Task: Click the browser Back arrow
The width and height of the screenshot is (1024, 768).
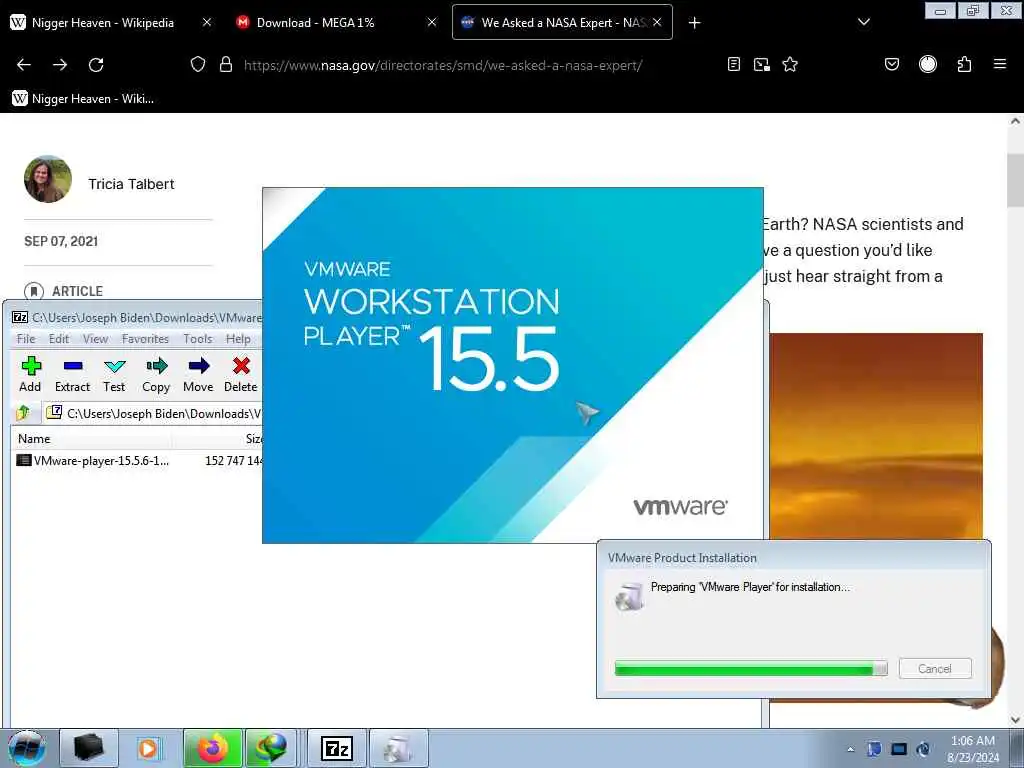Action: pos(24,65)
